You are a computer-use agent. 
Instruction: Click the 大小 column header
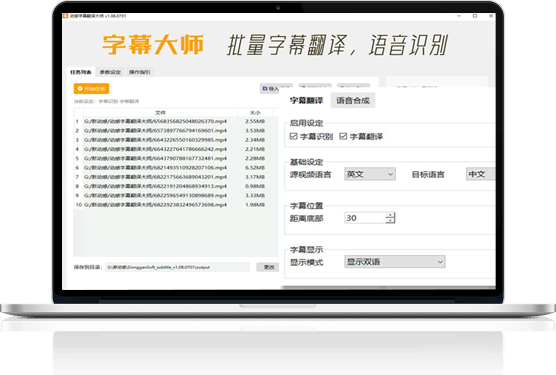click(x=255, y=113)
